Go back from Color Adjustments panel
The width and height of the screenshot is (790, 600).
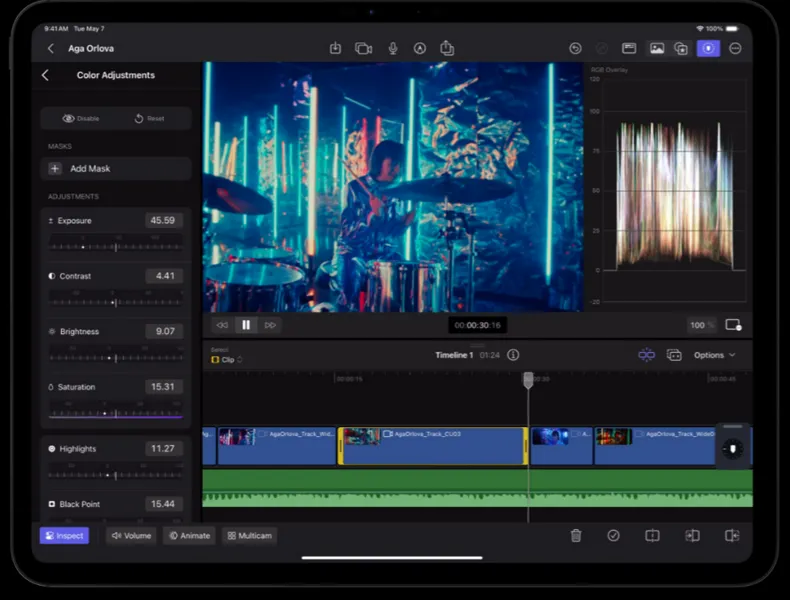45,75
